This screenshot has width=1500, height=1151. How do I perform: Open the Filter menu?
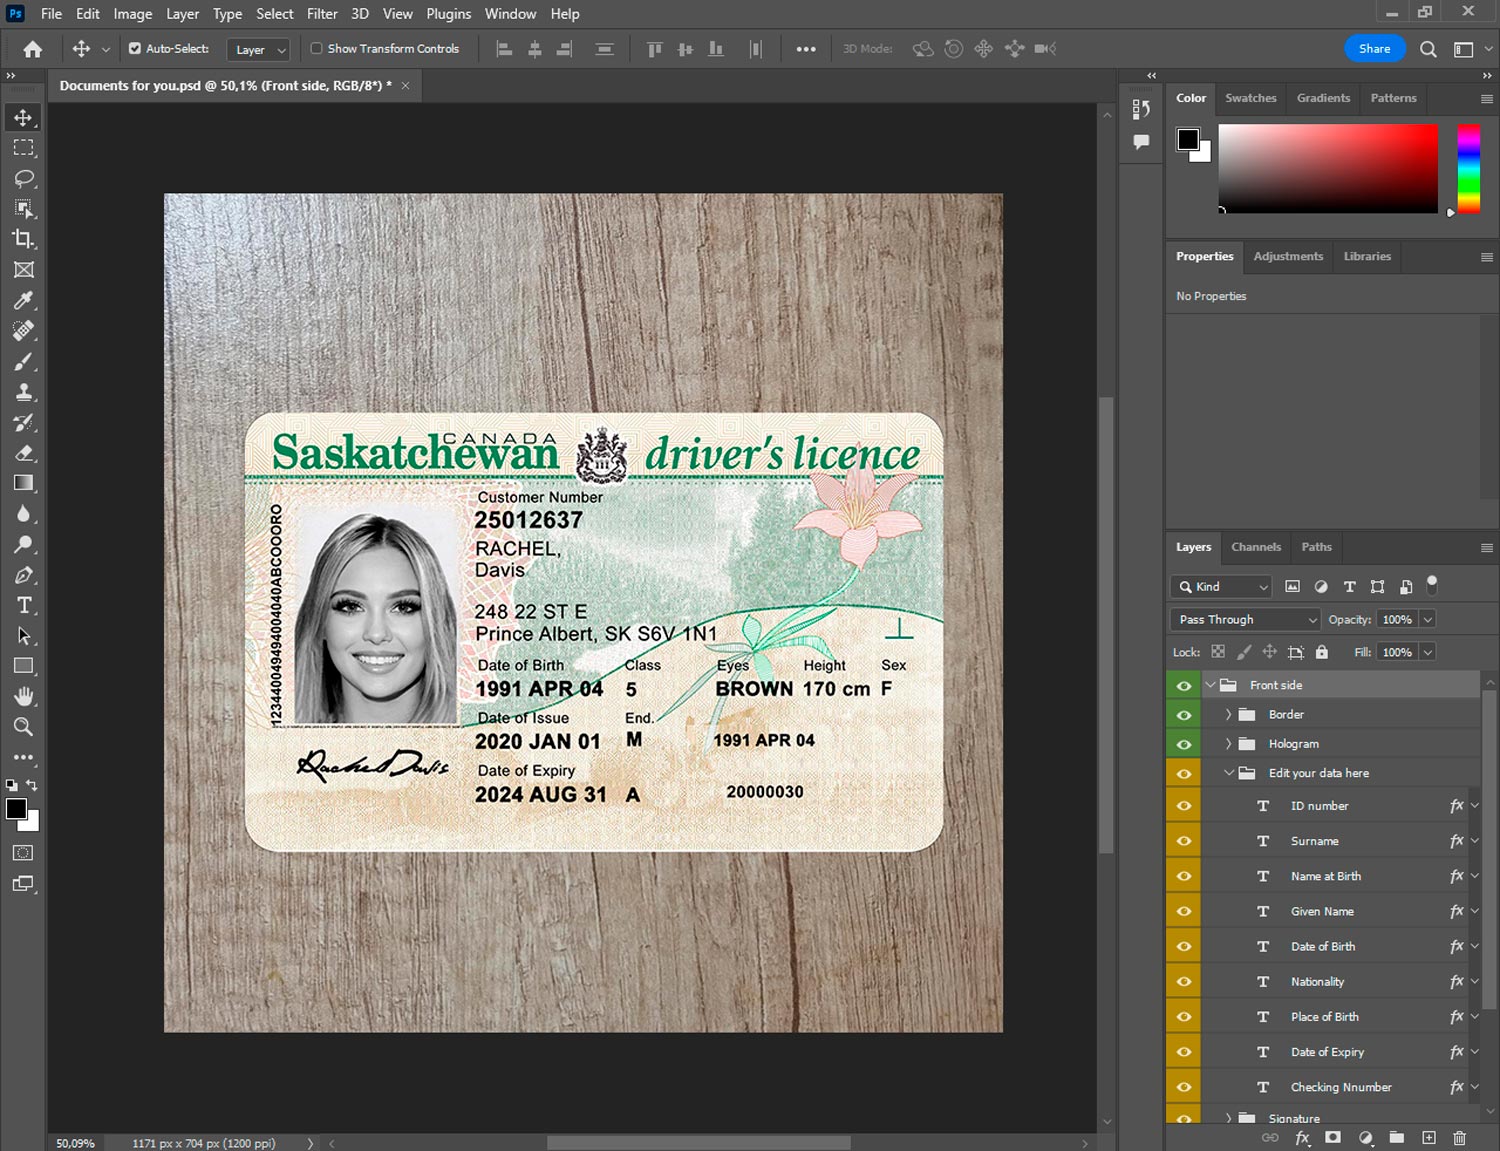click(x=322, y=14)
